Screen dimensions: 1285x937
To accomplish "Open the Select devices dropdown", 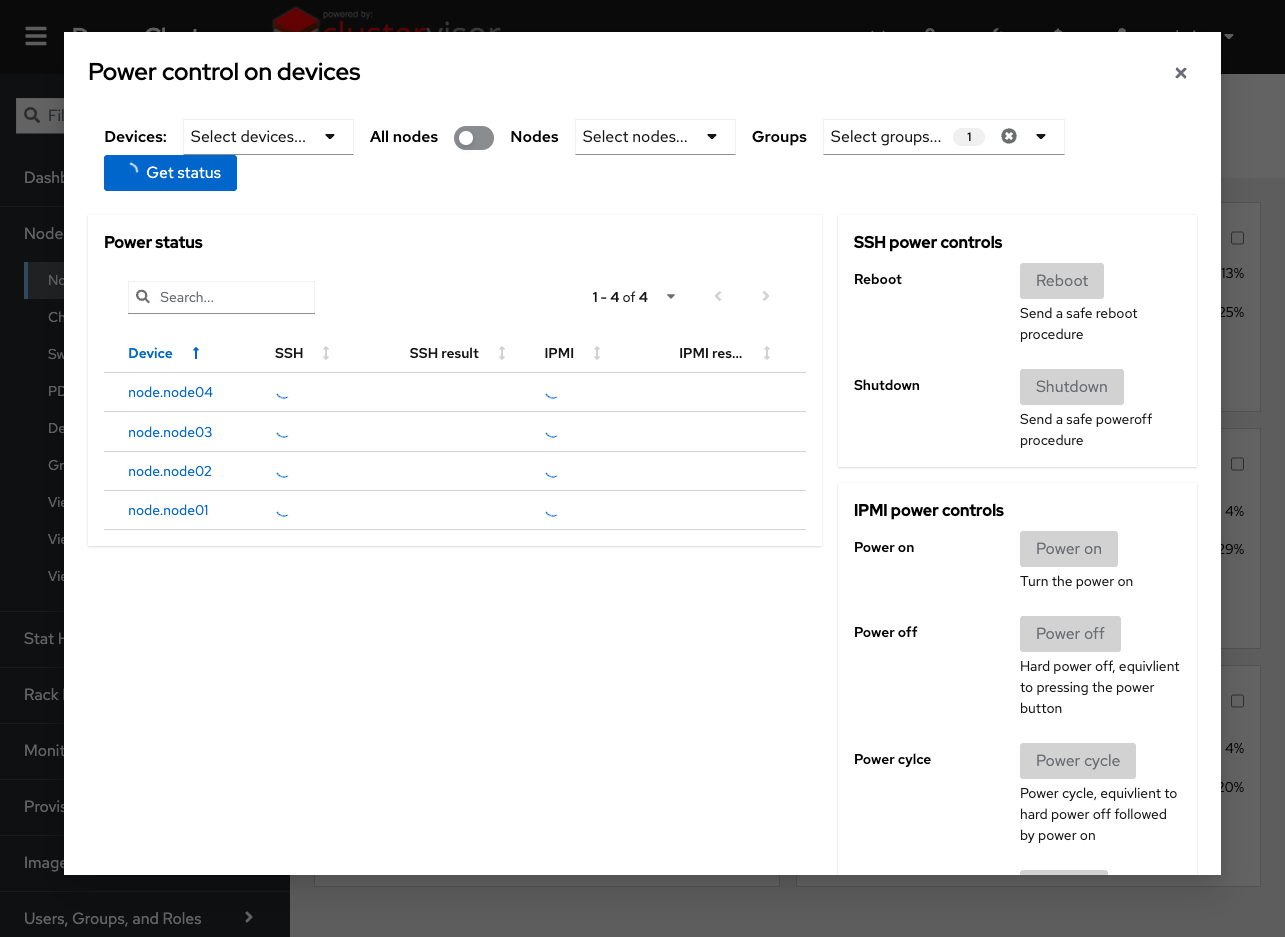I will click(x=268, y=137).
